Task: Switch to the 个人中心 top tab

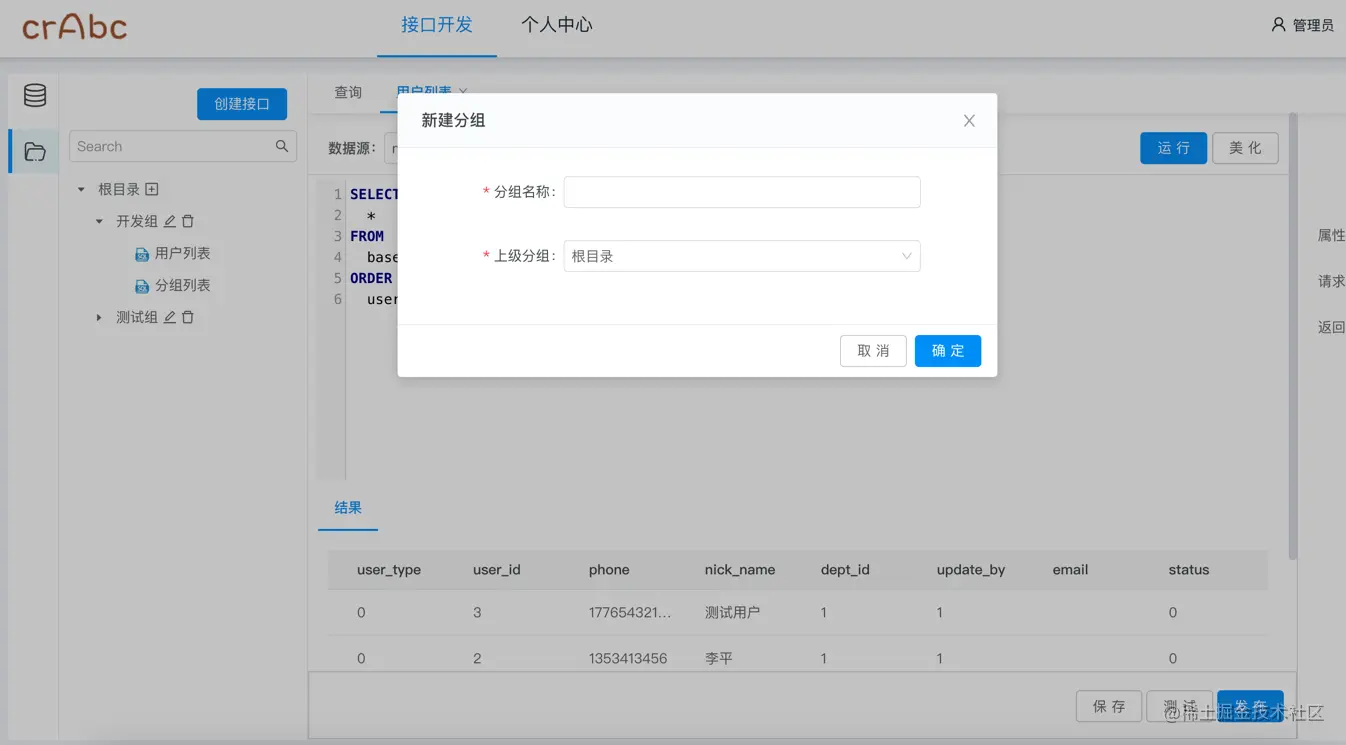Action: pos(557,25)
